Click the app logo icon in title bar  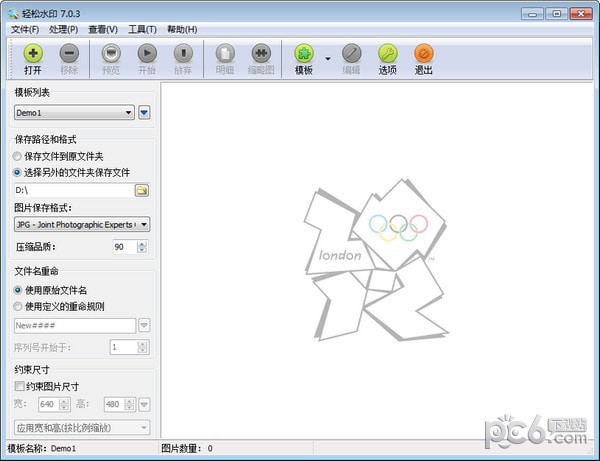(13, 14)
